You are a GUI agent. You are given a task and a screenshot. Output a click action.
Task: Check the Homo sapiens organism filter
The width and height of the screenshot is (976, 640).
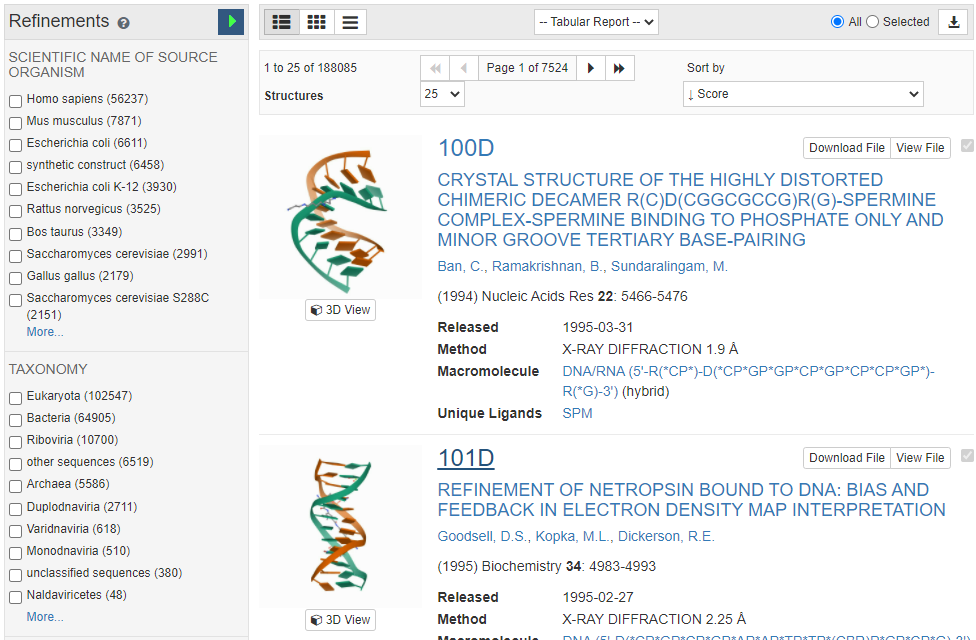(16, 100)
